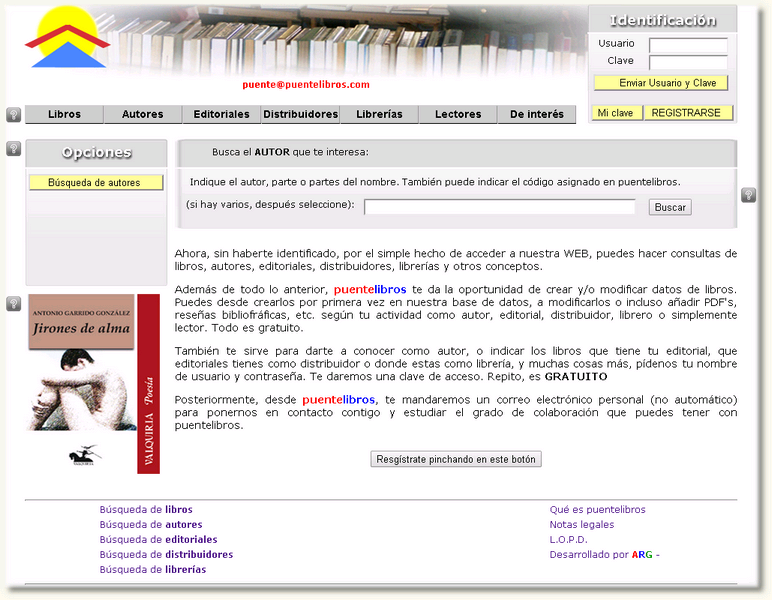Open Notas legales link
The height and width of the screenshot is (600, 772).
click(582, 524)
